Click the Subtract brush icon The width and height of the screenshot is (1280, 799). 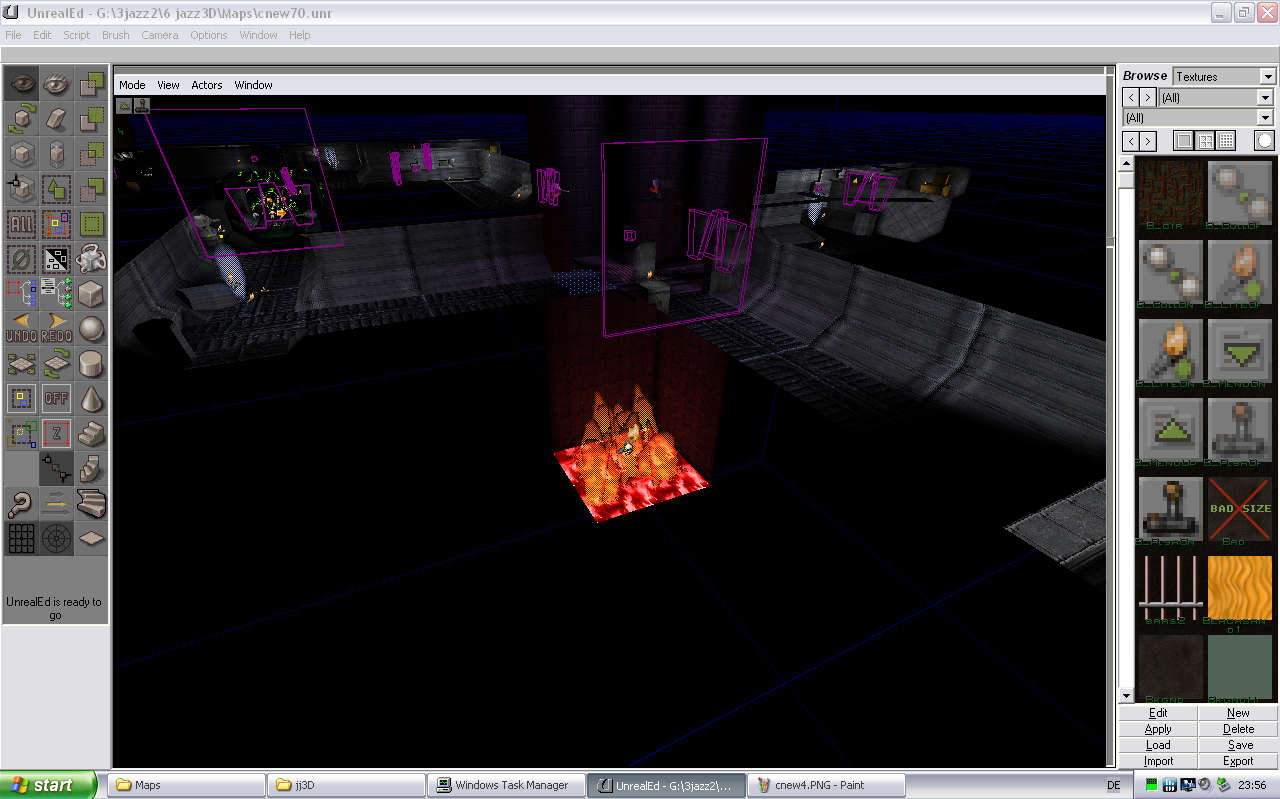pos(92,119)
